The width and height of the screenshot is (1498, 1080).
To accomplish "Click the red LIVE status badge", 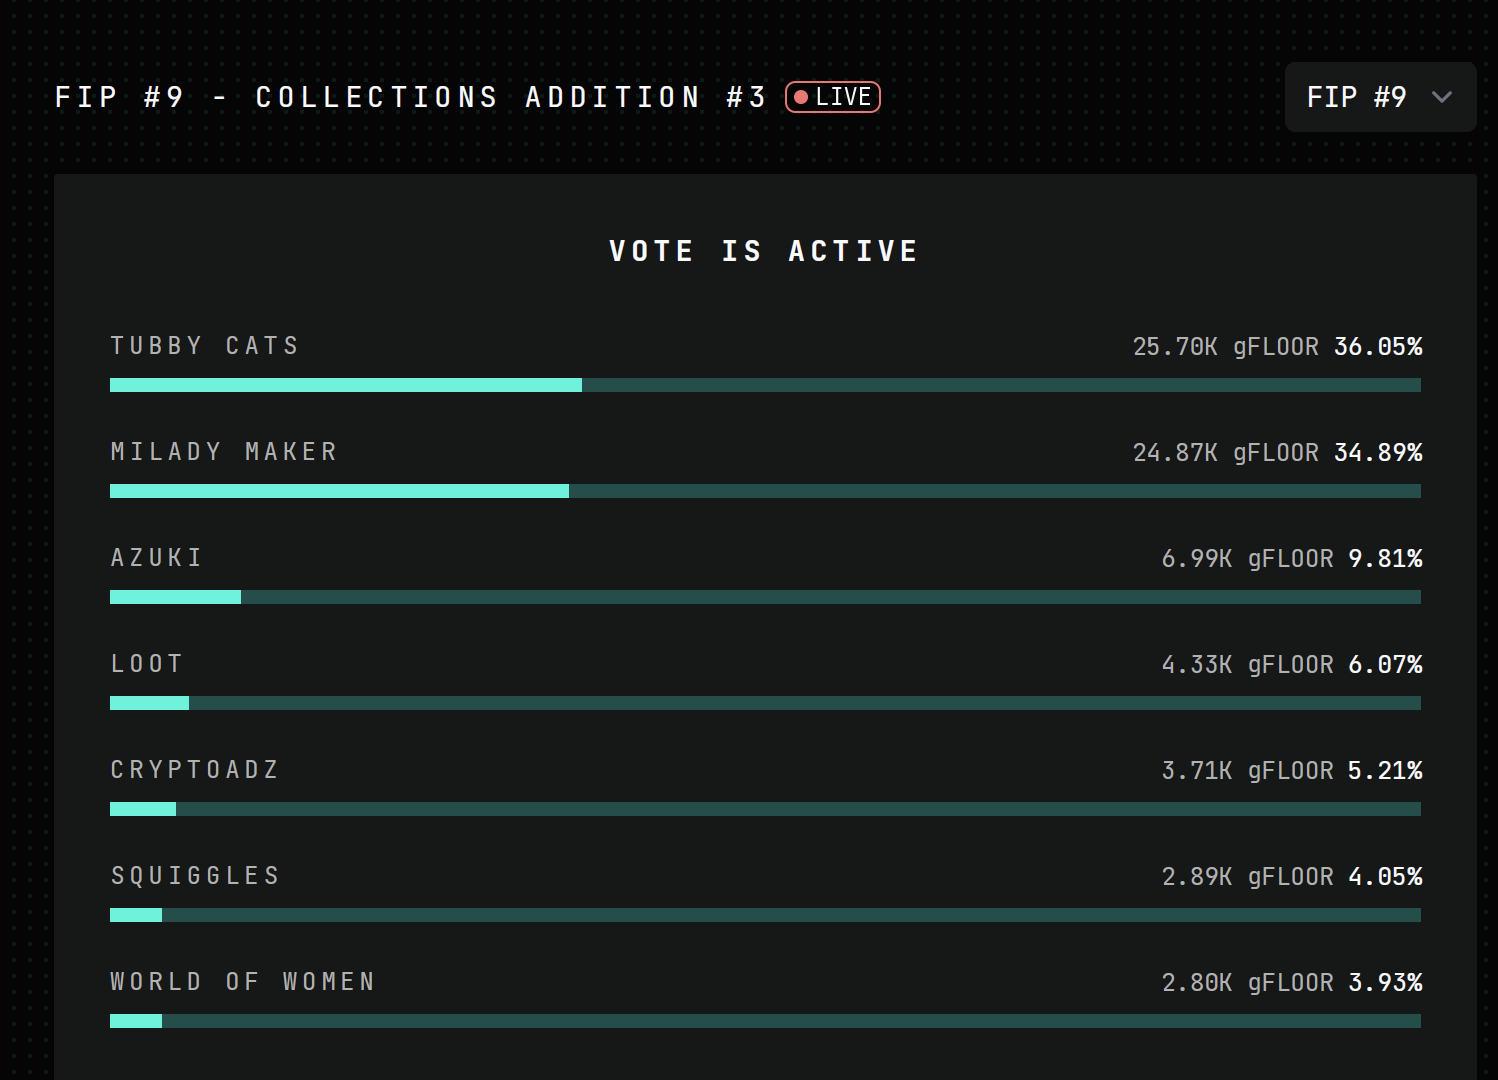I will click(x=833, y=97).
